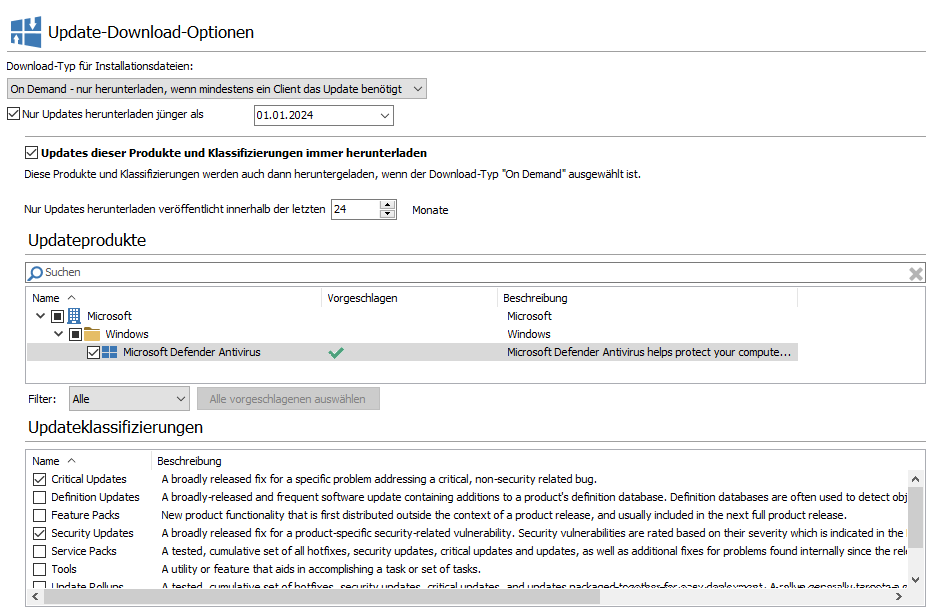Image resolution: width=932 pixels, height=611 pixels.
Task: Click the Microsoft building icon in tree
Action: coord(74,316)
